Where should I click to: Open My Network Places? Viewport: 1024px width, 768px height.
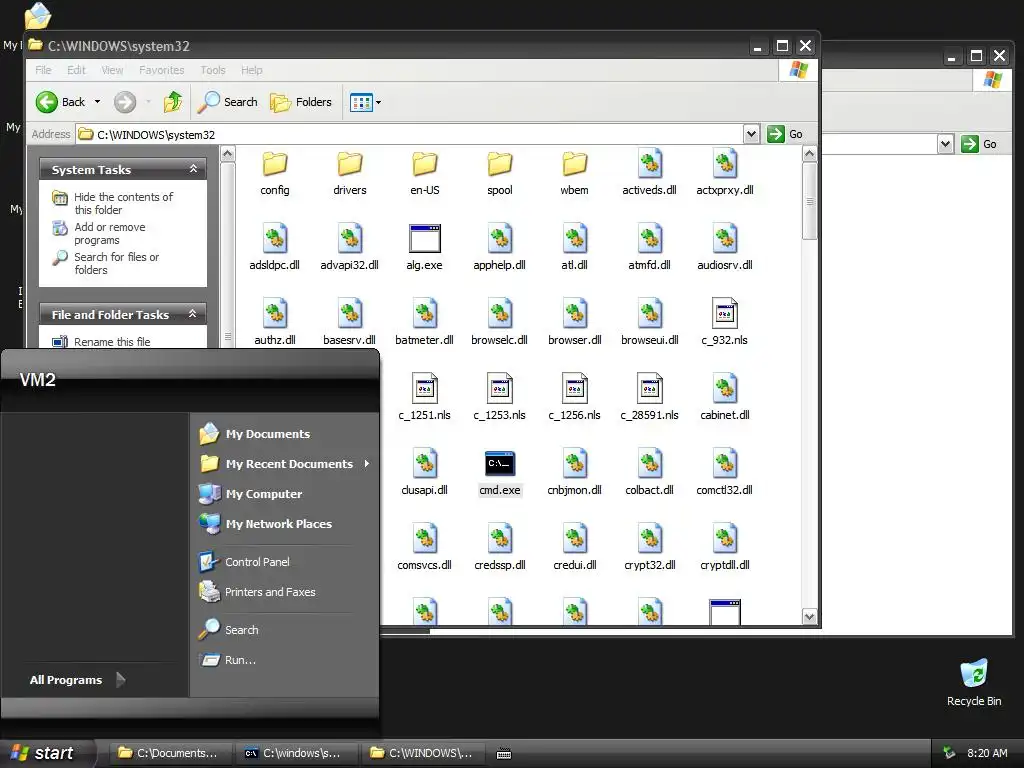[279, 524]
